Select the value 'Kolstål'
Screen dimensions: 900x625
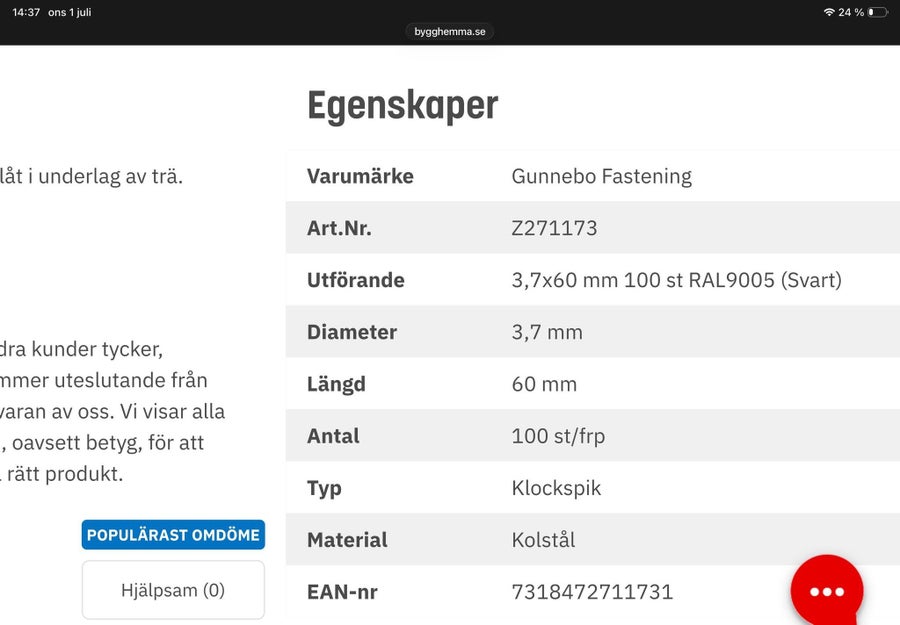pyautogui.click(x=543, y=540)
